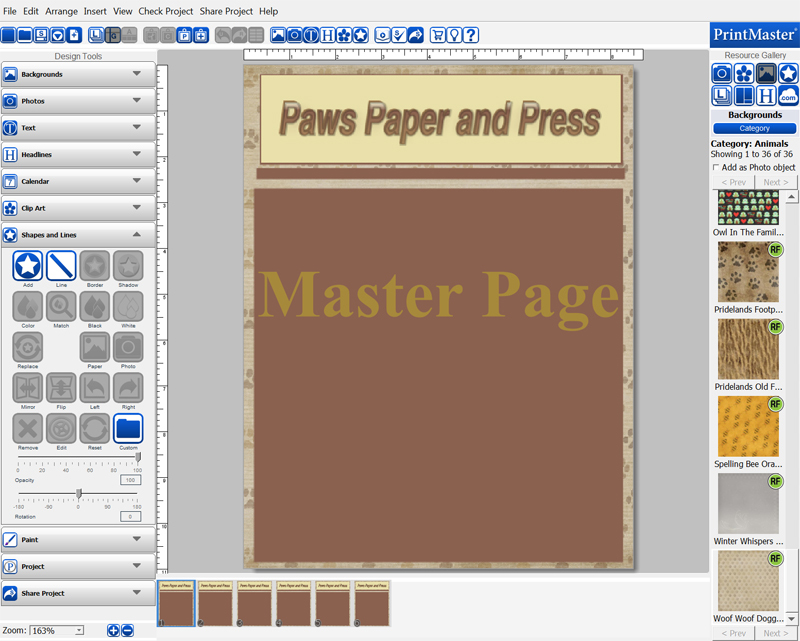Open the Insert menu
Image resolution: width=800 pixels, height=641 pixels.
(95, 11)
